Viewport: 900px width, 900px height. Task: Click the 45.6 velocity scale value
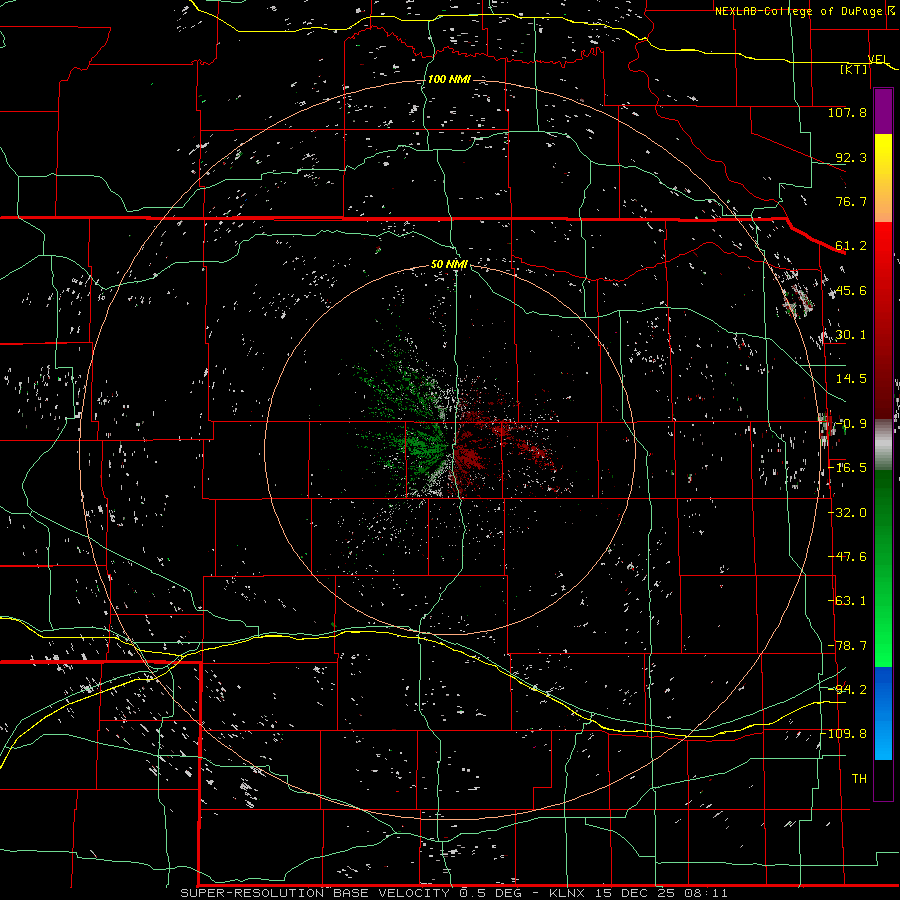click(851, 290)
